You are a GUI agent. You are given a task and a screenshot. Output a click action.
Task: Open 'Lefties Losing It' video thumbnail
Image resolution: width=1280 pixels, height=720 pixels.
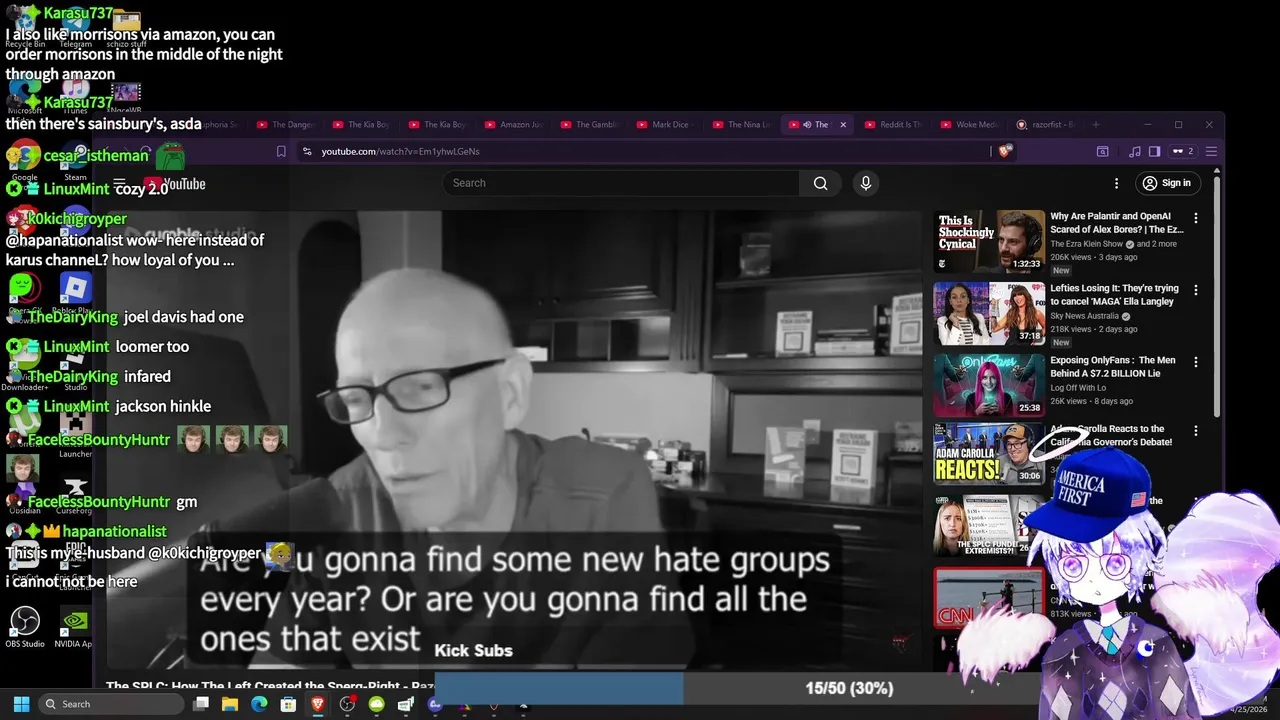point(989,313)
